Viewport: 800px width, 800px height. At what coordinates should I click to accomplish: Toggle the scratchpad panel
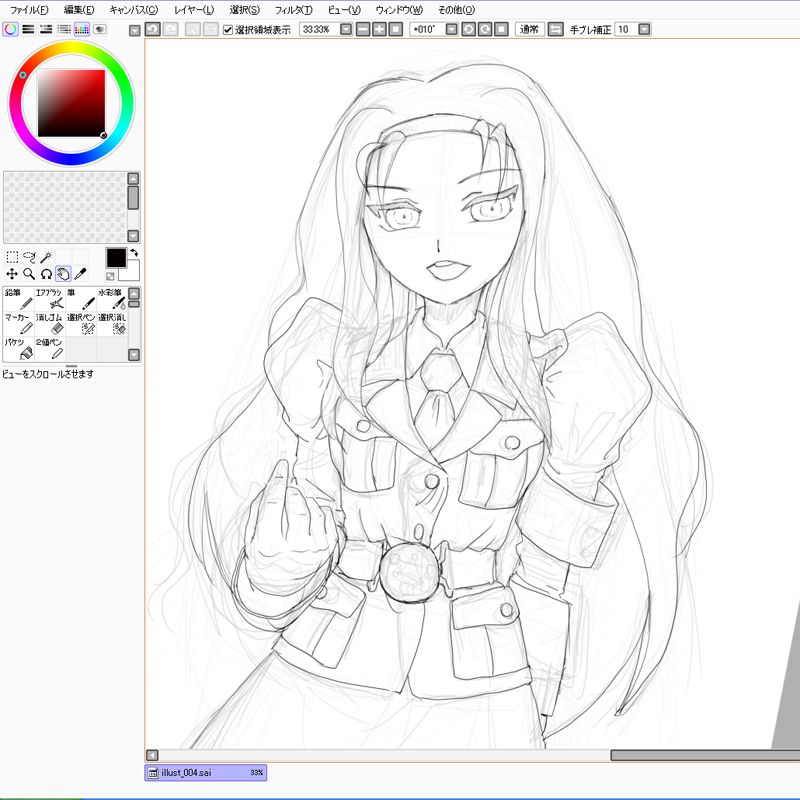click(100, 29)
